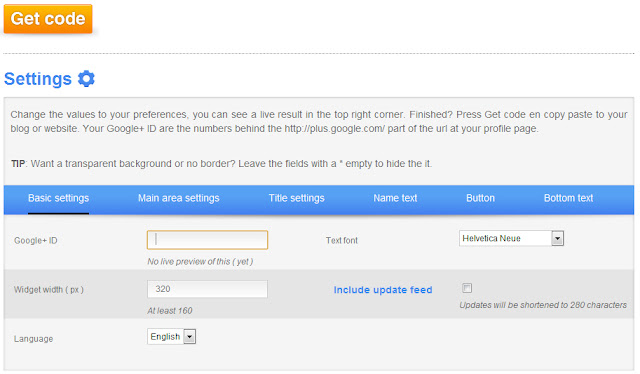640x374 pixels.
Task: Click the Widget width ( px ) label
Action: [x=49, y=289]
